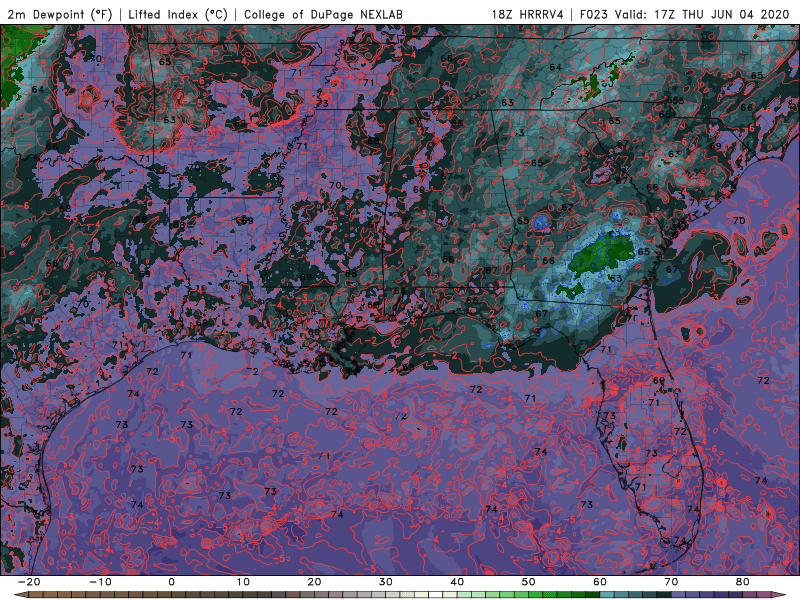Click the '50' label on the color scale
The width and height of the screenshot is (800, 600).
[x=529, y=582]
